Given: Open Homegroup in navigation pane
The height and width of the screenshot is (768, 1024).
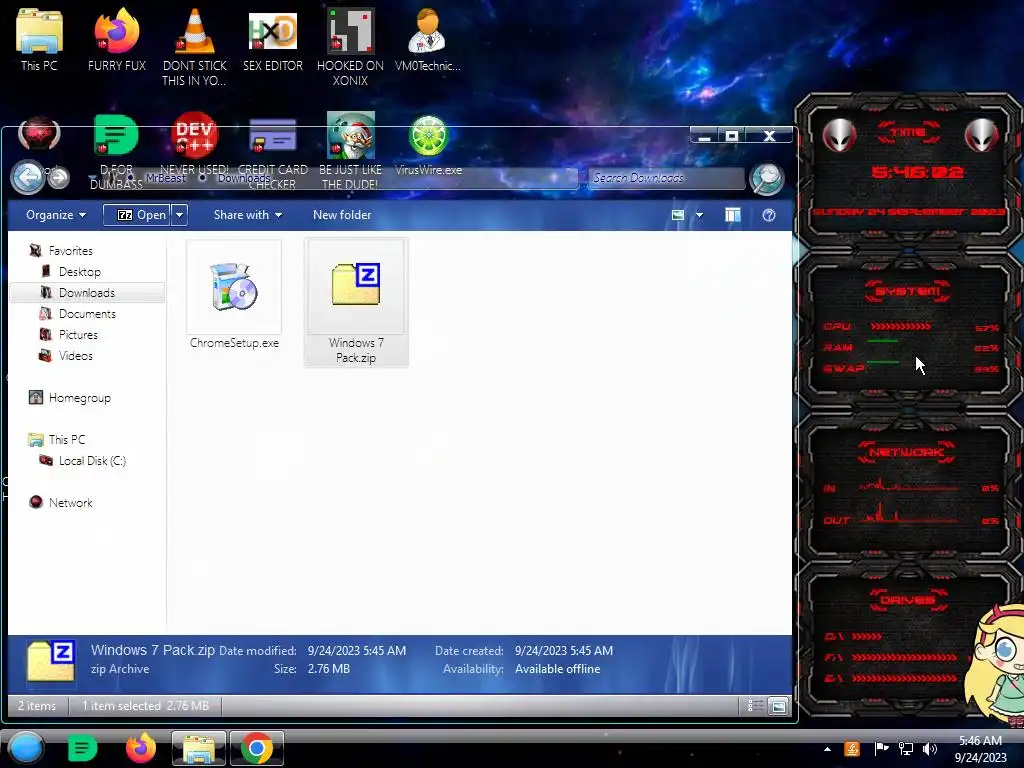Looking at the screenshot, I should 79,398.
